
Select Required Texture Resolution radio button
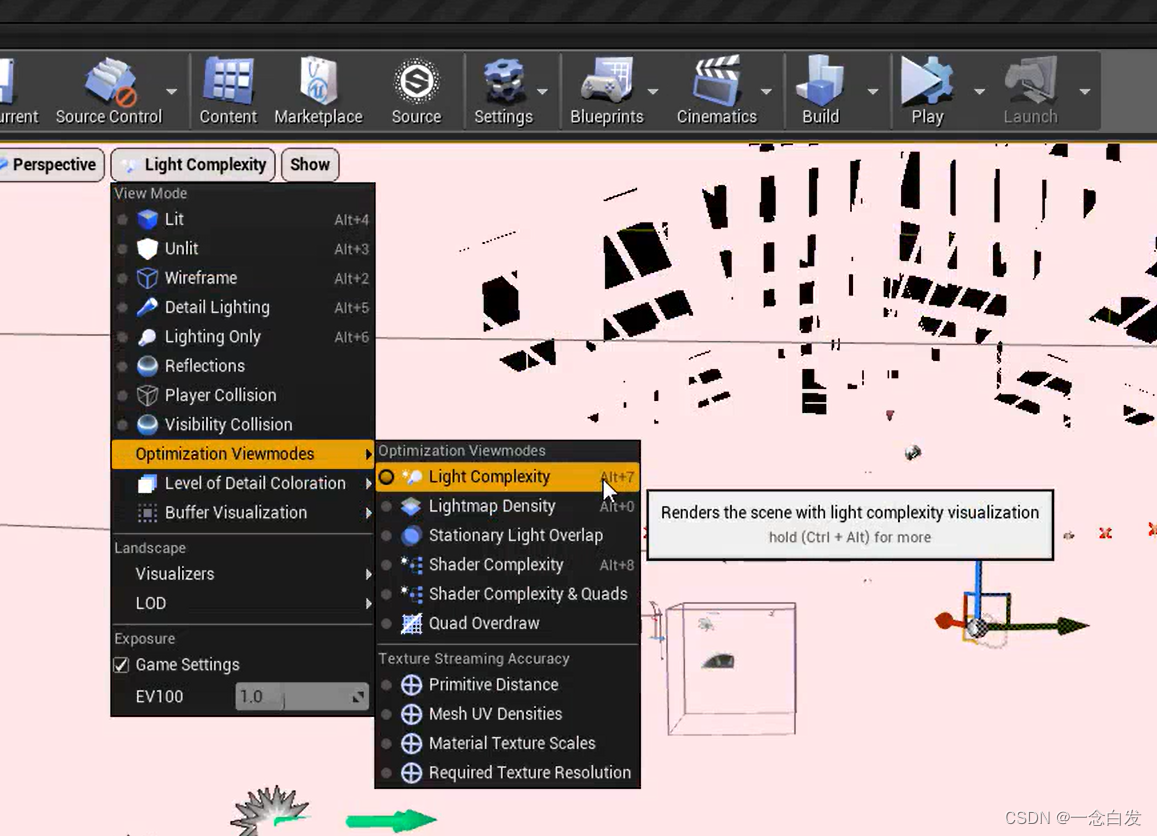[x=386, y=773]
